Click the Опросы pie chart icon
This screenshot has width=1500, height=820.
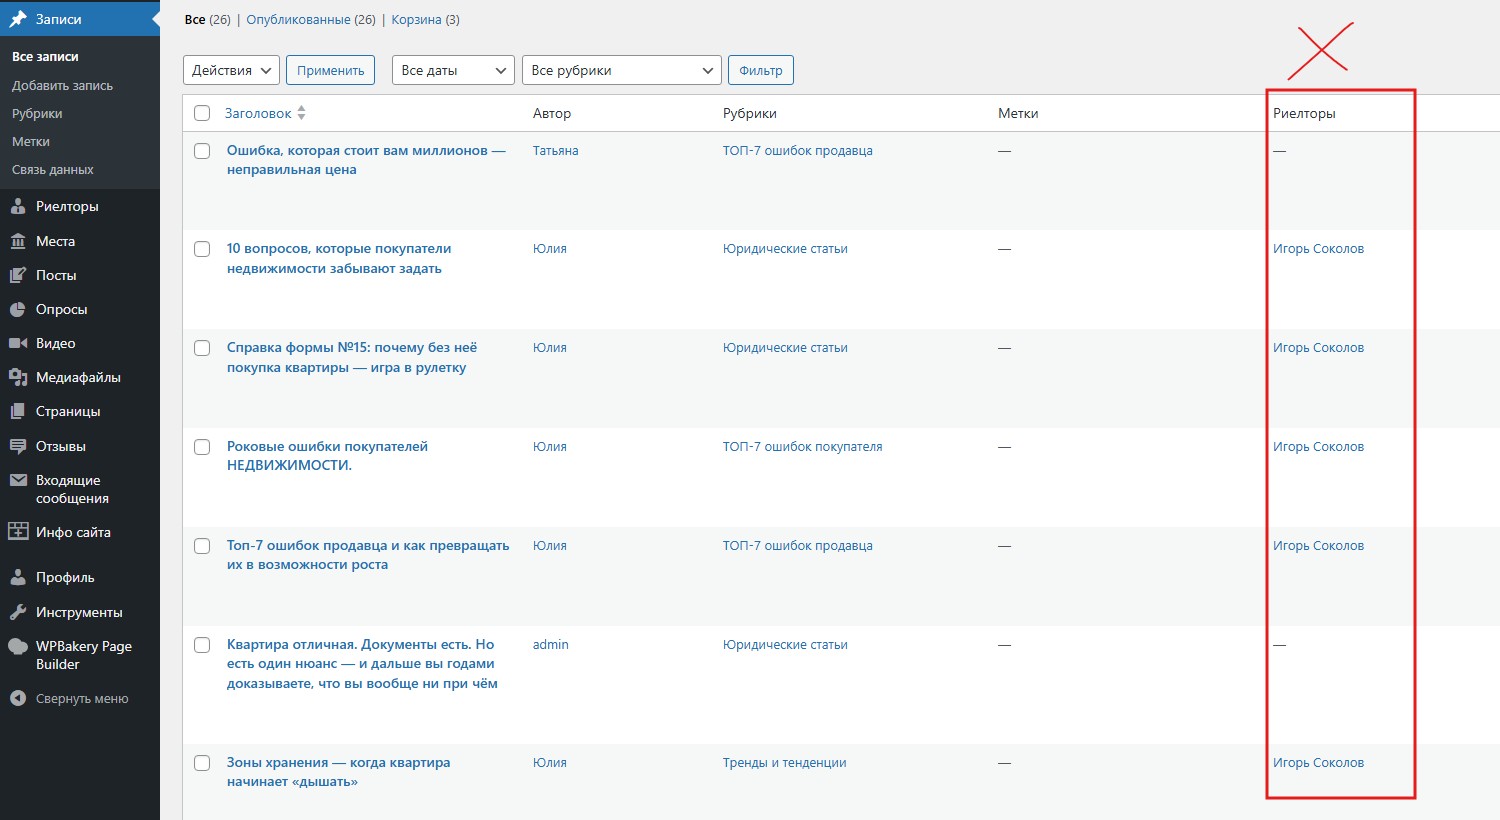18,309
